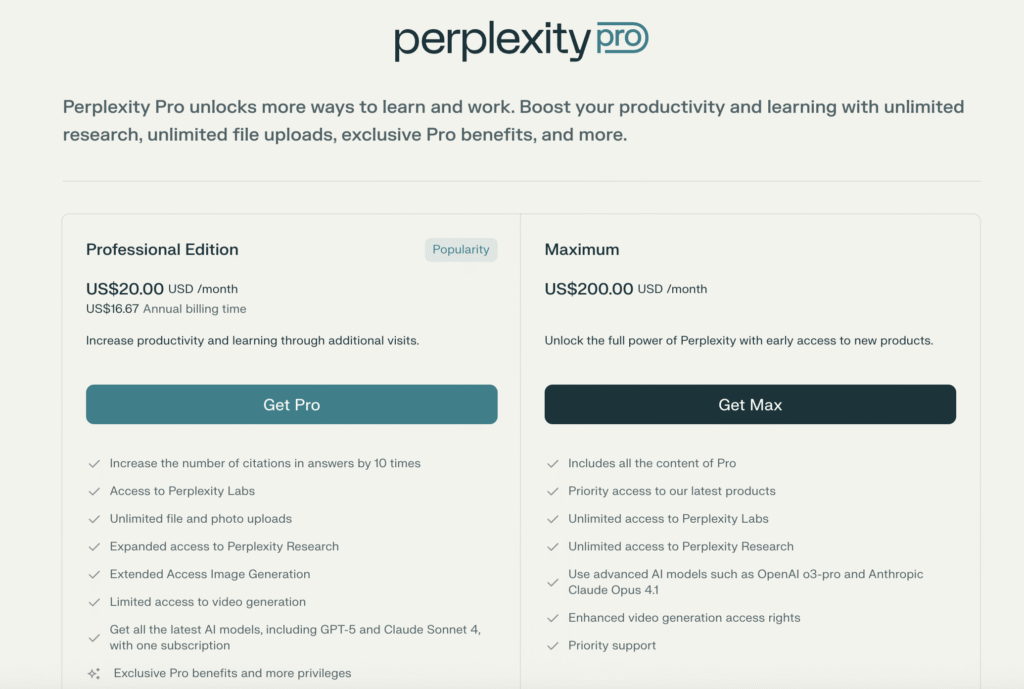Click checkmark beside Unlimited access to Perplexity Labs

pos(553,519)
